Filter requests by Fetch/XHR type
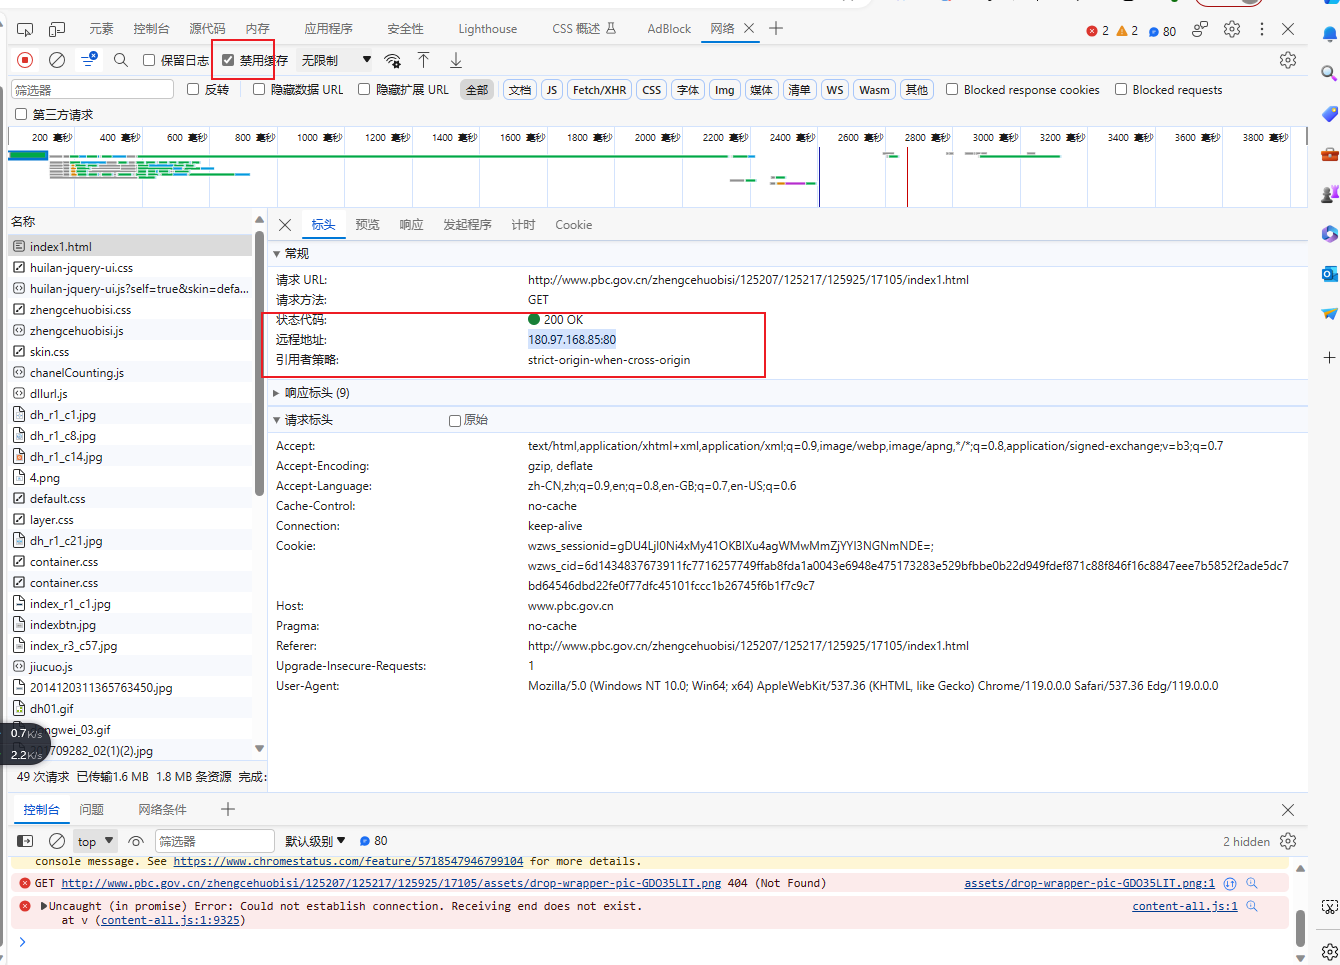This screenshot has width=1340, height=965. pyautogui.click(x=600, y=90)
